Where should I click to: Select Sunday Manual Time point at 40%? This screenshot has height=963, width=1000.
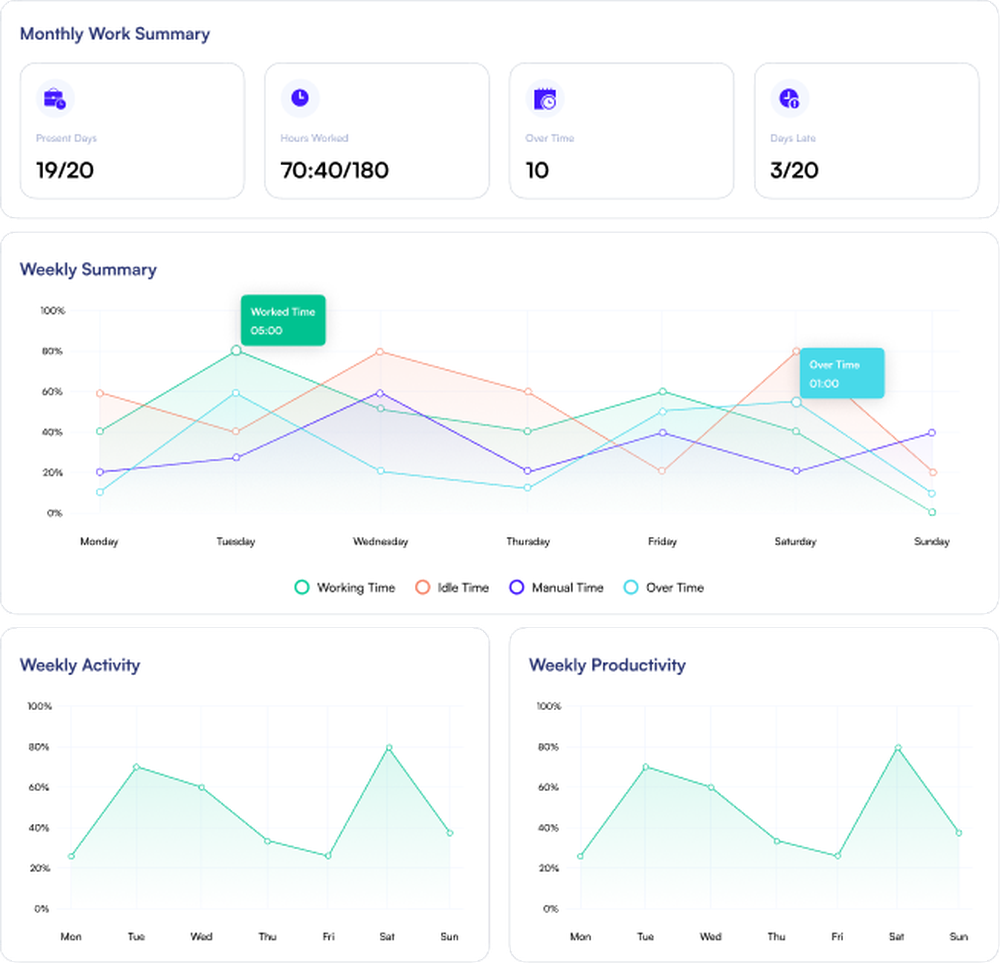coord(932,432)
